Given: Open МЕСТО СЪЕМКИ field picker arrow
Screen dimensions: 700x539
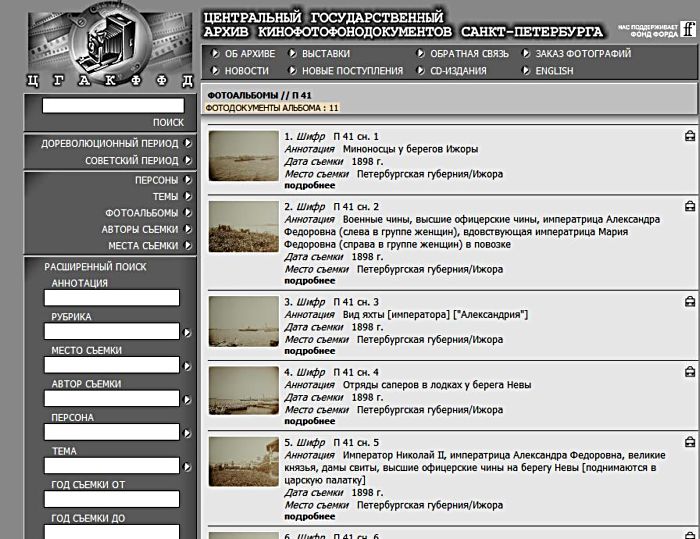Looking at the screenshot, I should [187, 366].
